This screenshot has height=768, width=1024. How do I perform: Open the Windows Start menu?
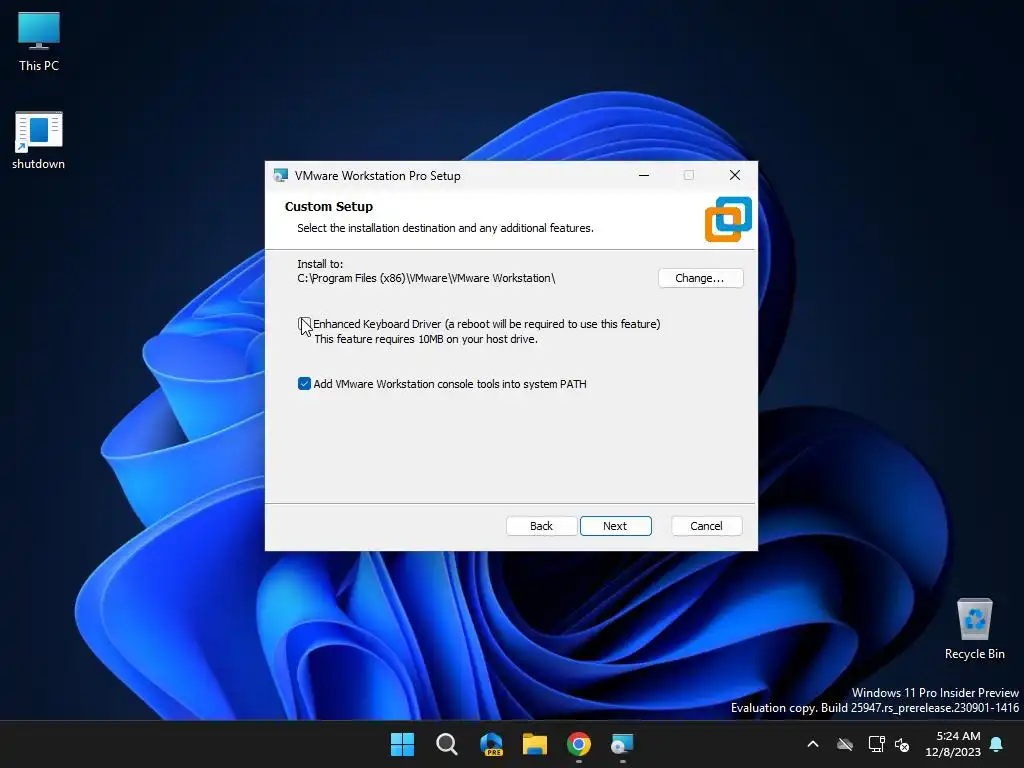pos(402,744)
